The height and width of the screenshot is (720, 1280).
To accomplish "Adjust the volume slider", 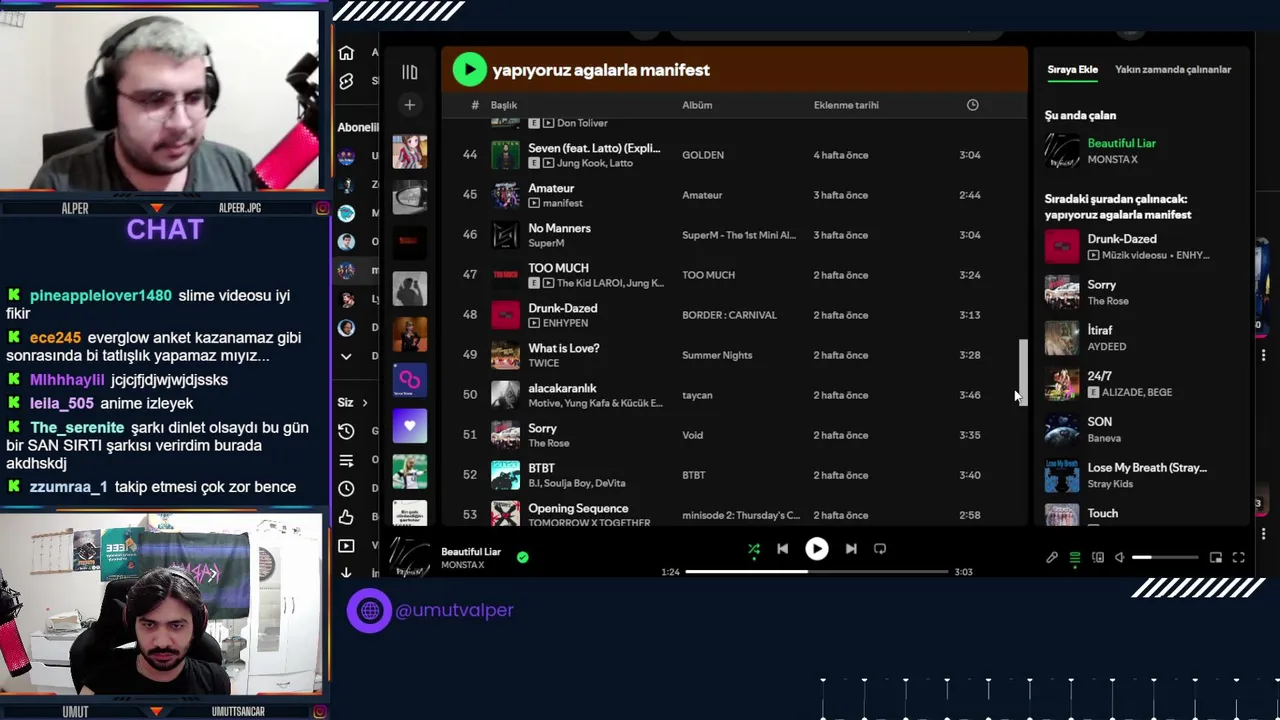I will coord(1165,558).
